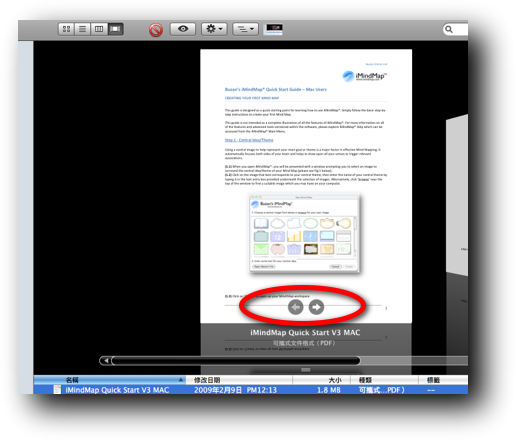Click the Cover Flow scrollbar left arrow
516x440 pixels.
106,360
